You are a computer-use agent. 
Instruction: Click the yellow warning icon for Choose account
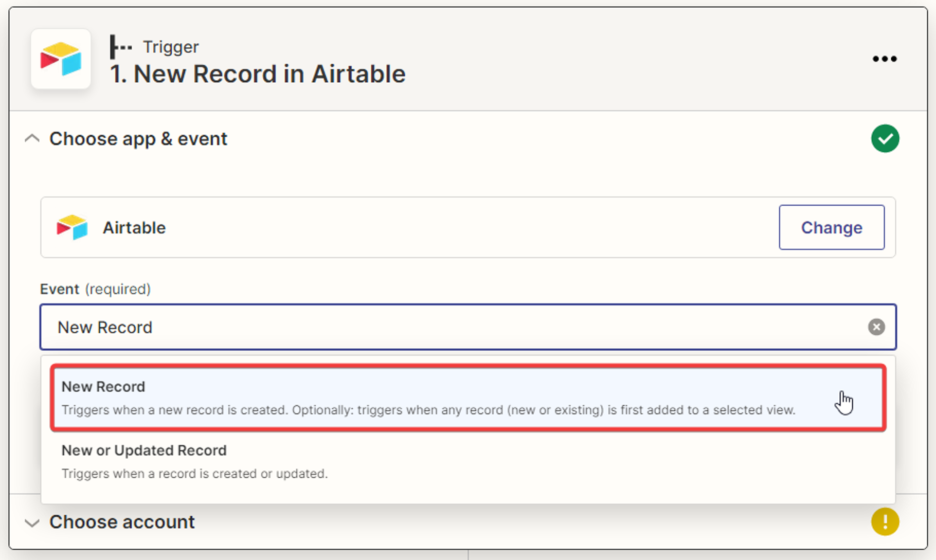[x=885, y=521]
